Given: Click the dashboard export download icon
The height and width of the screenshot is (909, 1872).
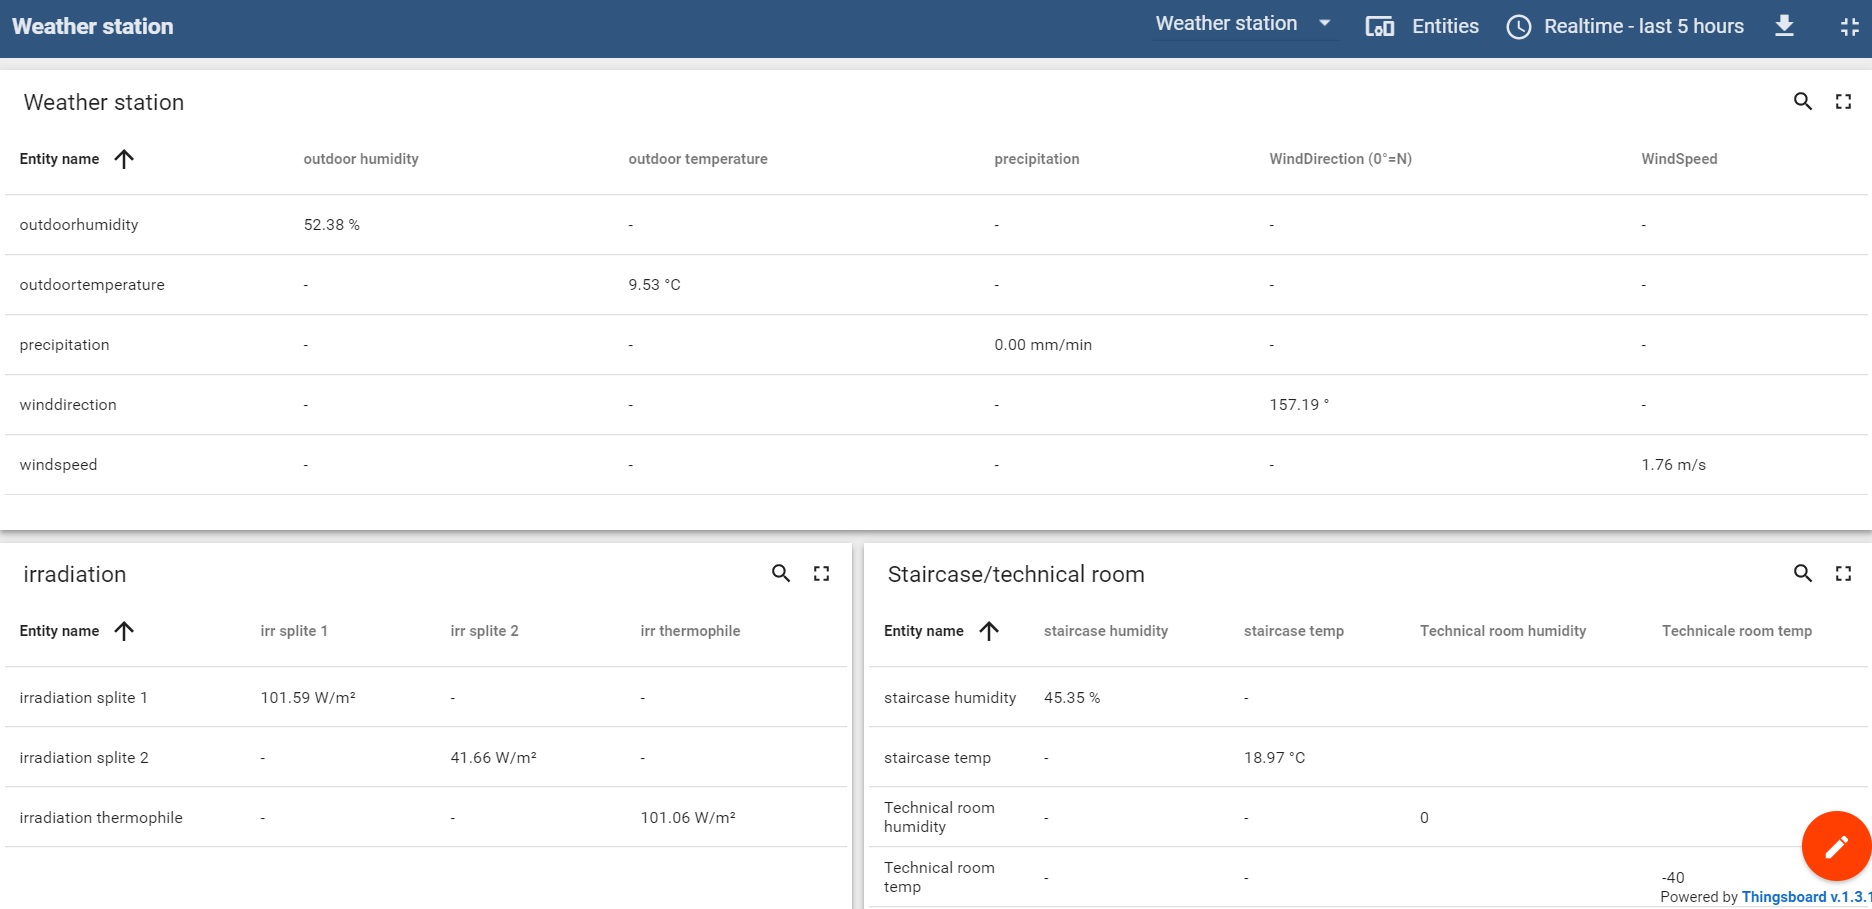Looking at the screenshot, I should (1785, 26).
